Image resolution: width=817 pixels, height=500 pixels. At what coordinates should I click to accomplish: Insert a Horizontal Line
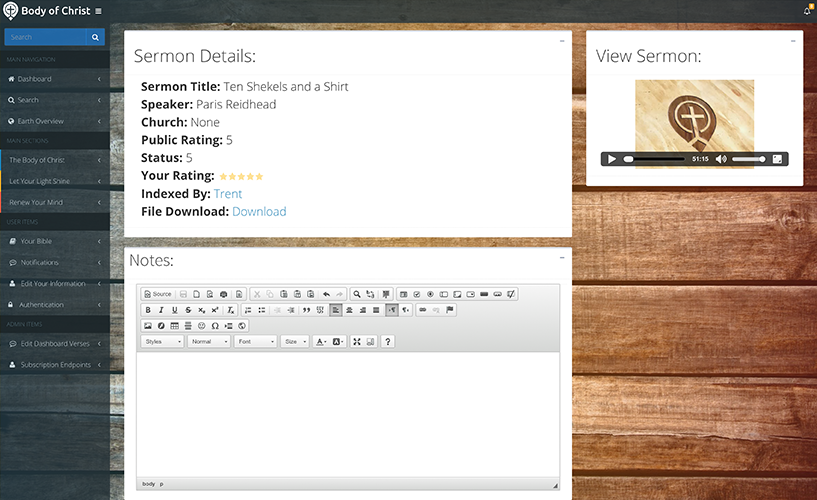[x=188, y=326]
